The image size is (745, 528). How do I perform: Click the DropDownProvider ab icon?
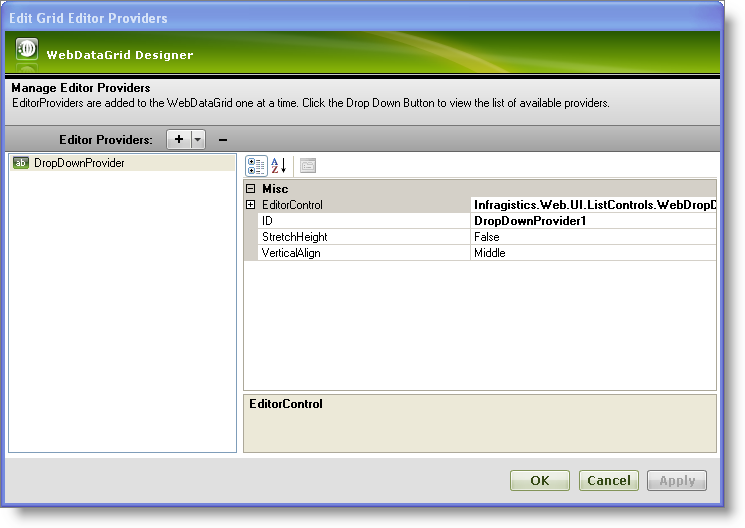pos(20,163)
